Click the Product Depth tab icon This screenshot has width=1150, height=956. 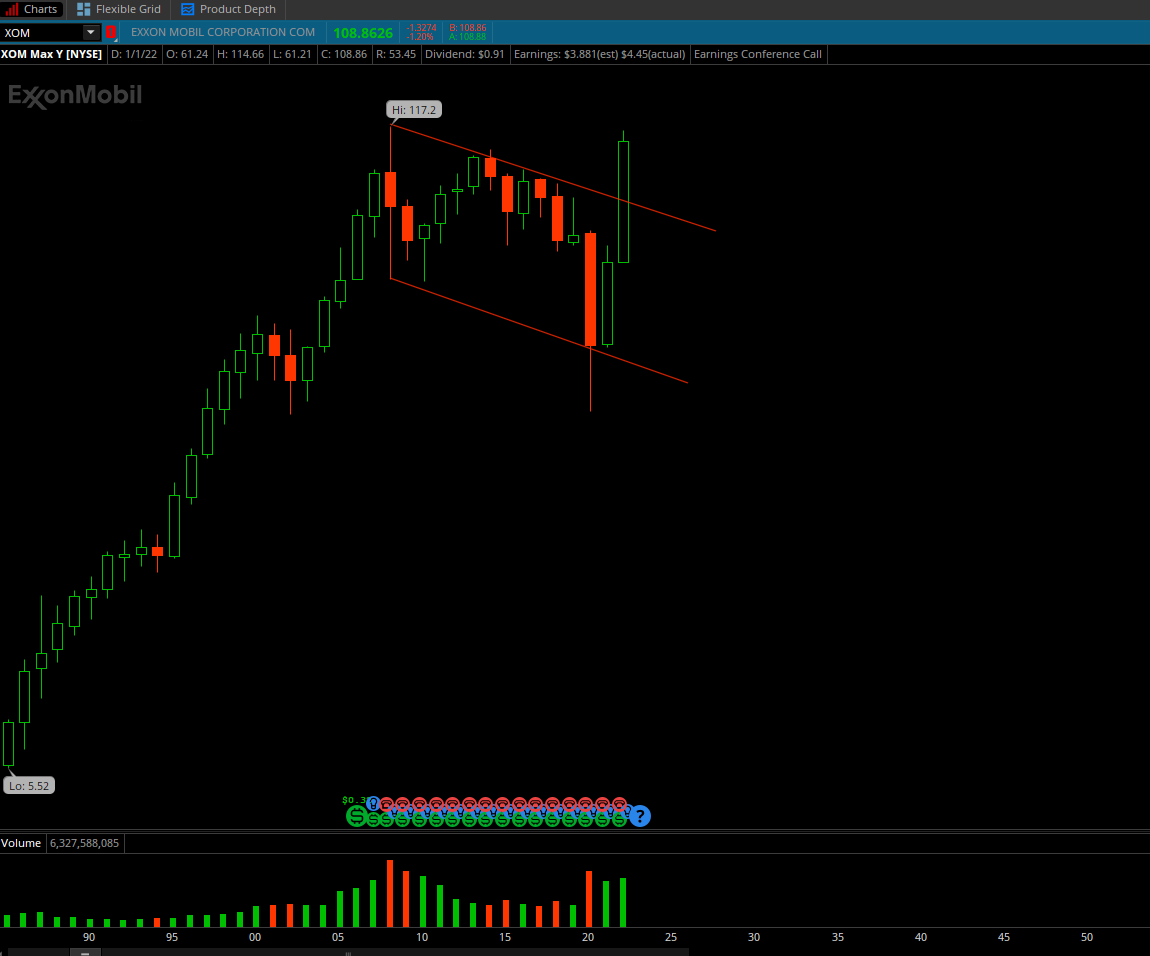click(x=187, y=9)
